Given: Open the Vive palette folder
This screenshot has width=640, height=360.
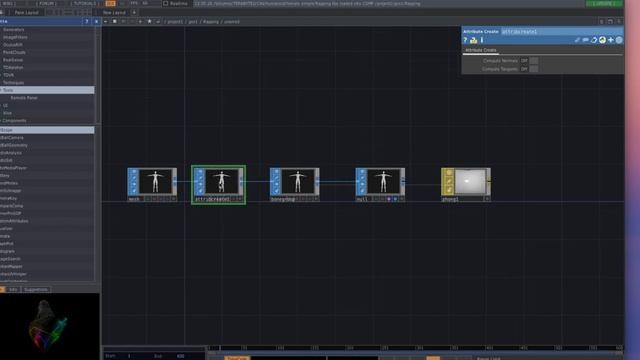Looking at the screenshot, I should (x=7, y=113).
